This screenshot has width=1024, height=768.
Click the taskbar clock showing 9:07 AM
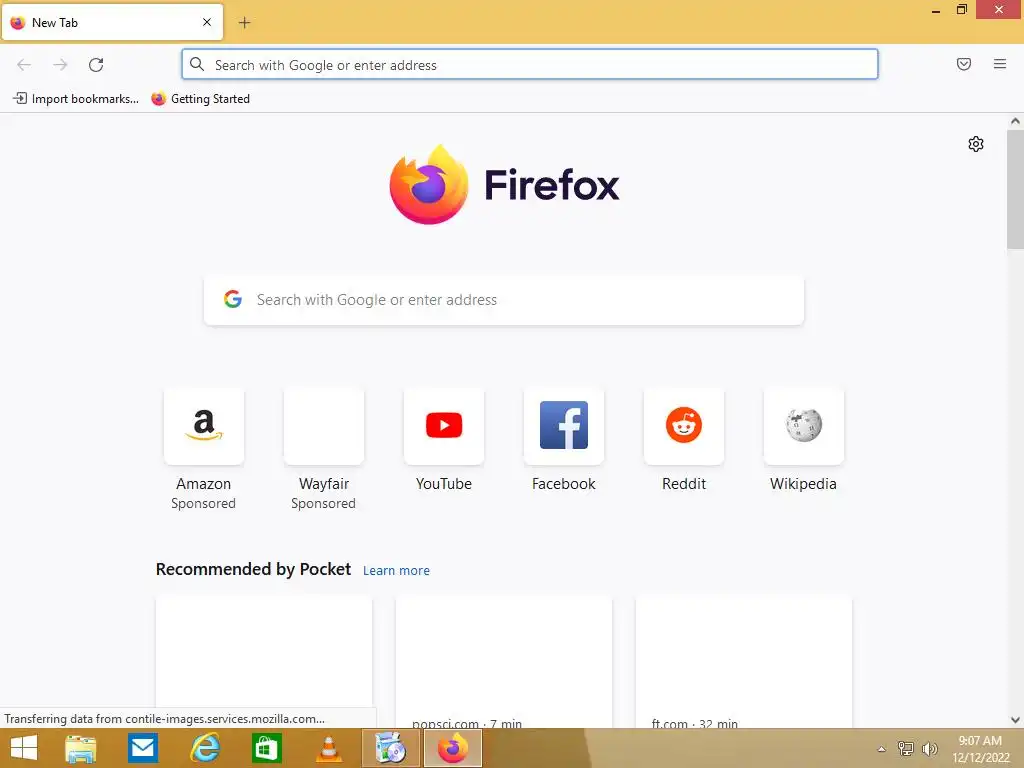(980, 749)
